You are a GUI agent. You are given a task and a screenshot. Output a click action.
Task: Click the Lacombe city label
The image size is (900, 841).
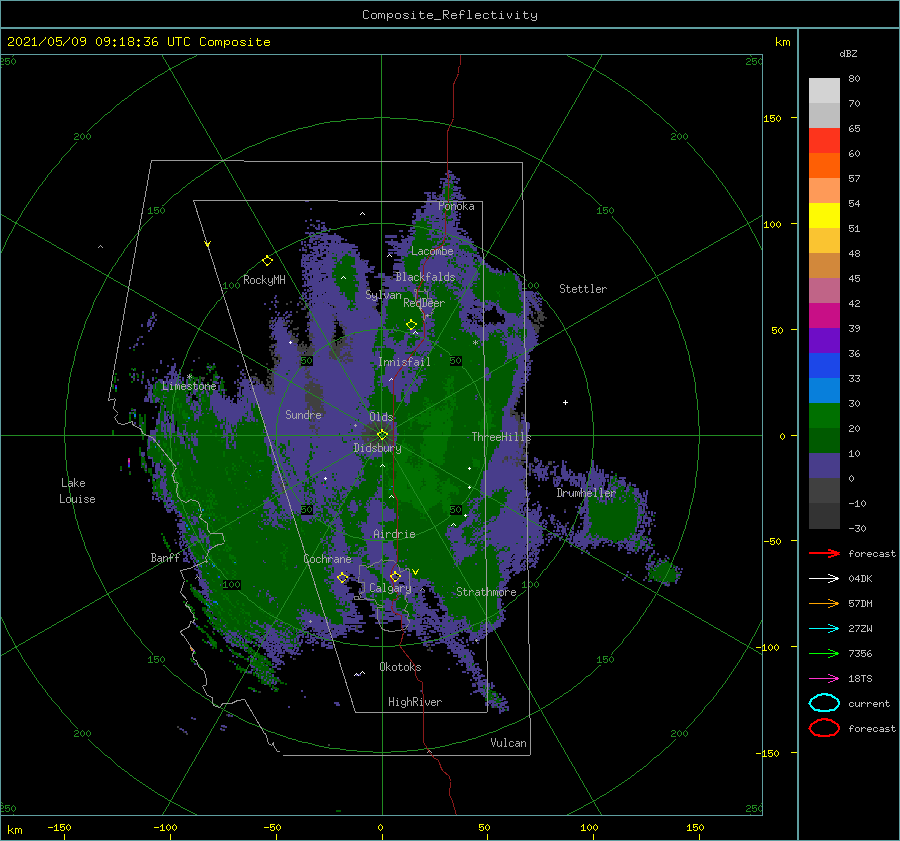(432, 251)
